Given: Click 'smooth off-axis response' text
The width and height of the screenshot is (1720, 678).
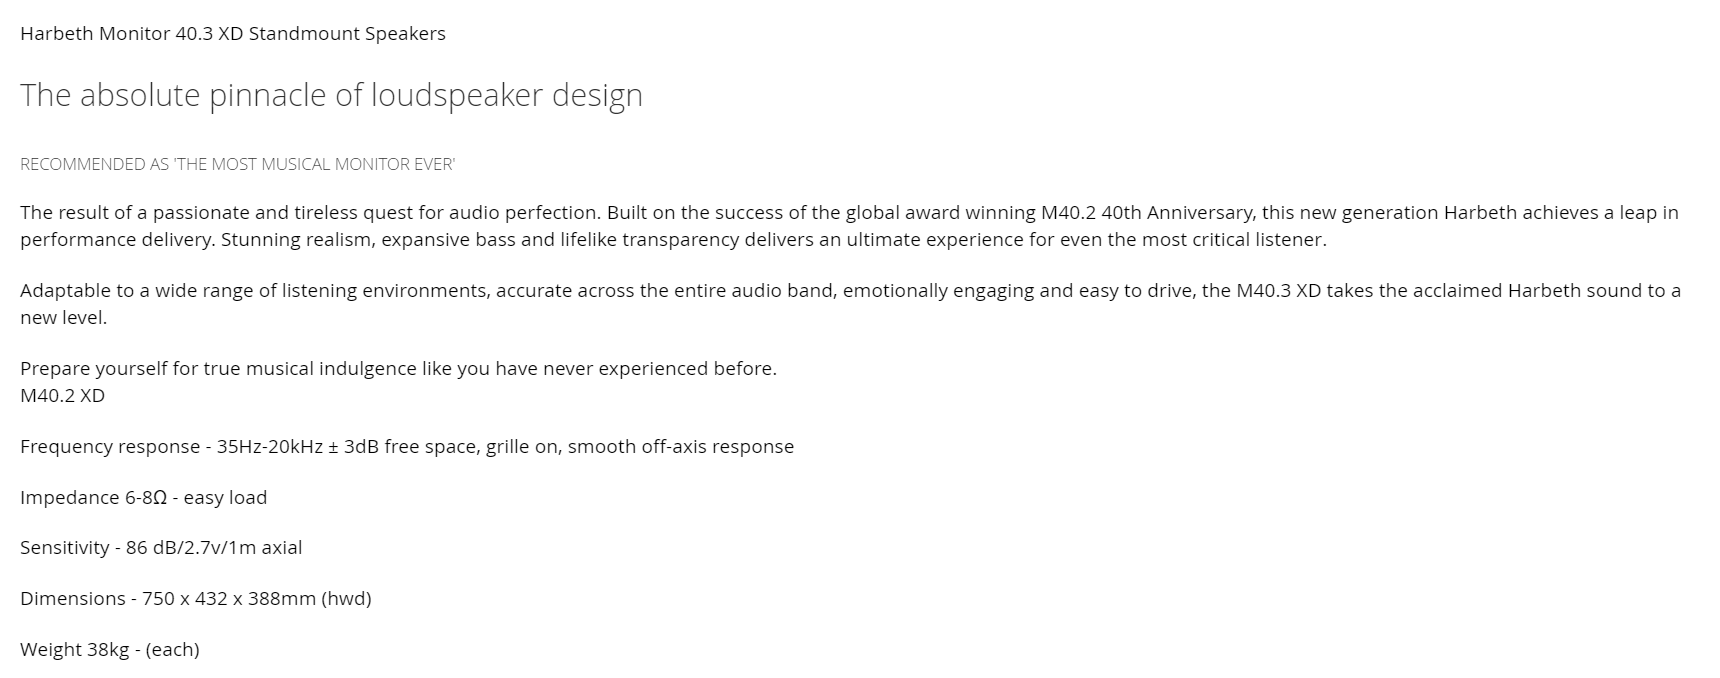Looking at the screenshot, I should [681, 447].
